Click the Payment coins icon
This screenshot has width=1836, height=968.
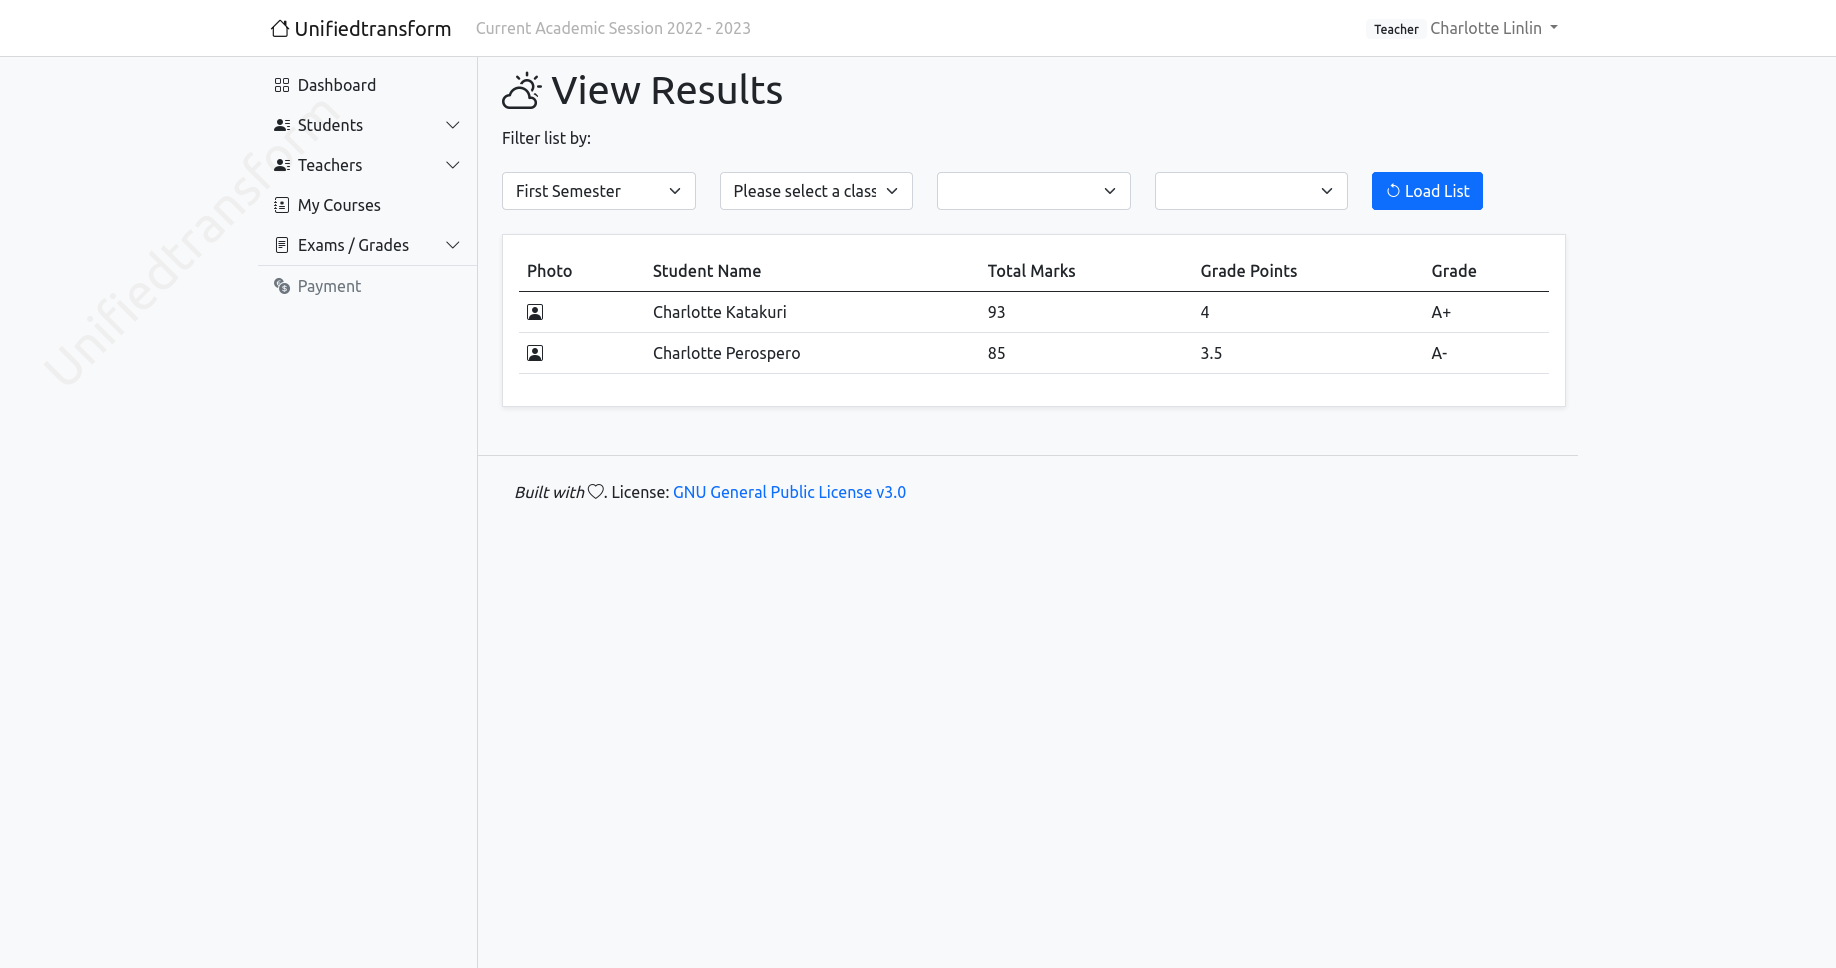click(282, 286)
